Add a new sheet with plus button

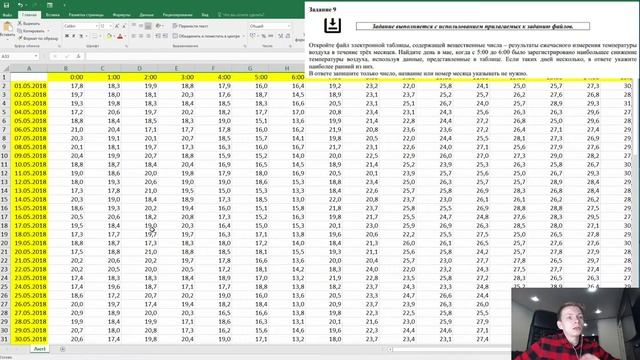point(62,349)
